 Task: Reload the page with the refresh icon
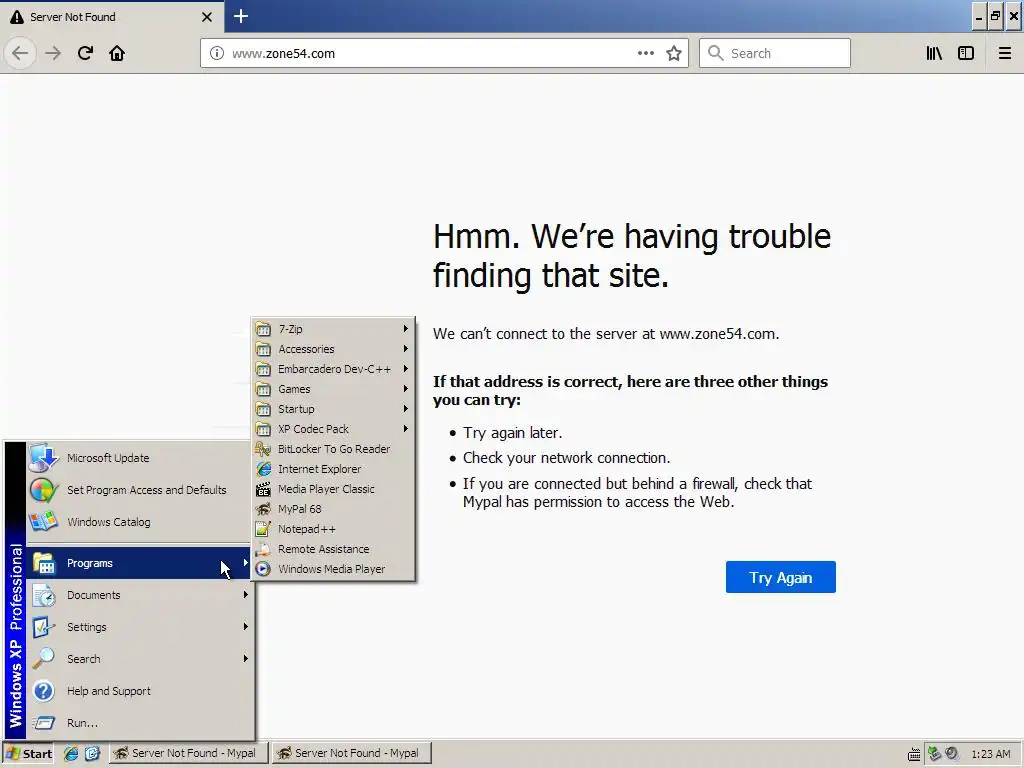[x=85, y=53]
